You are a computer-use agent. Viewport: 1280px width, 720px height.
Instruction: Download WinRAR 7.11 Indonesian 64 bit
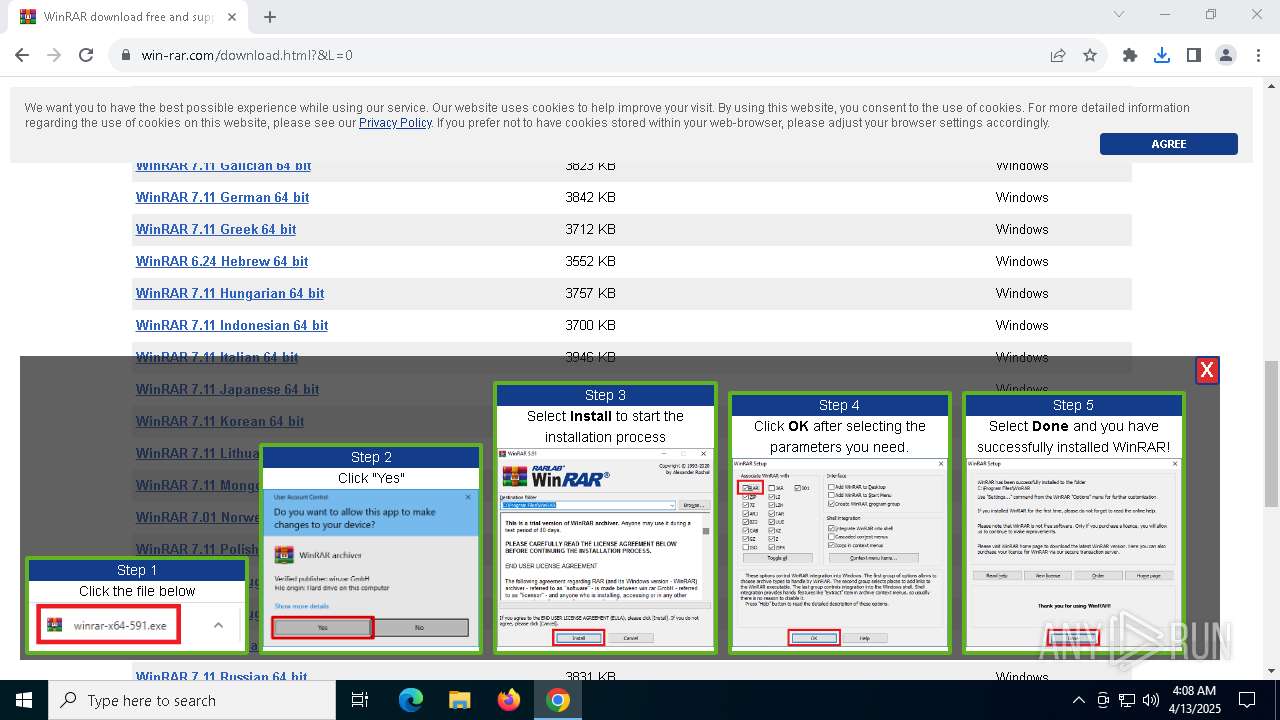[x=232, y=325]
